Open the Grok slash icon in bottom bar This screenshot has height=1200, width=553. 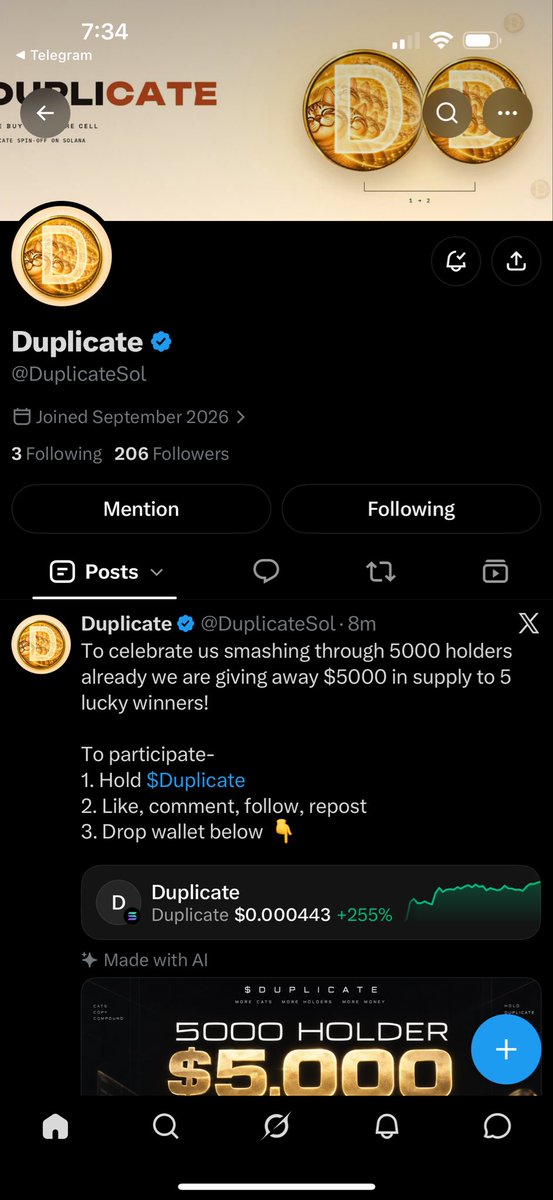point(276,1127)
